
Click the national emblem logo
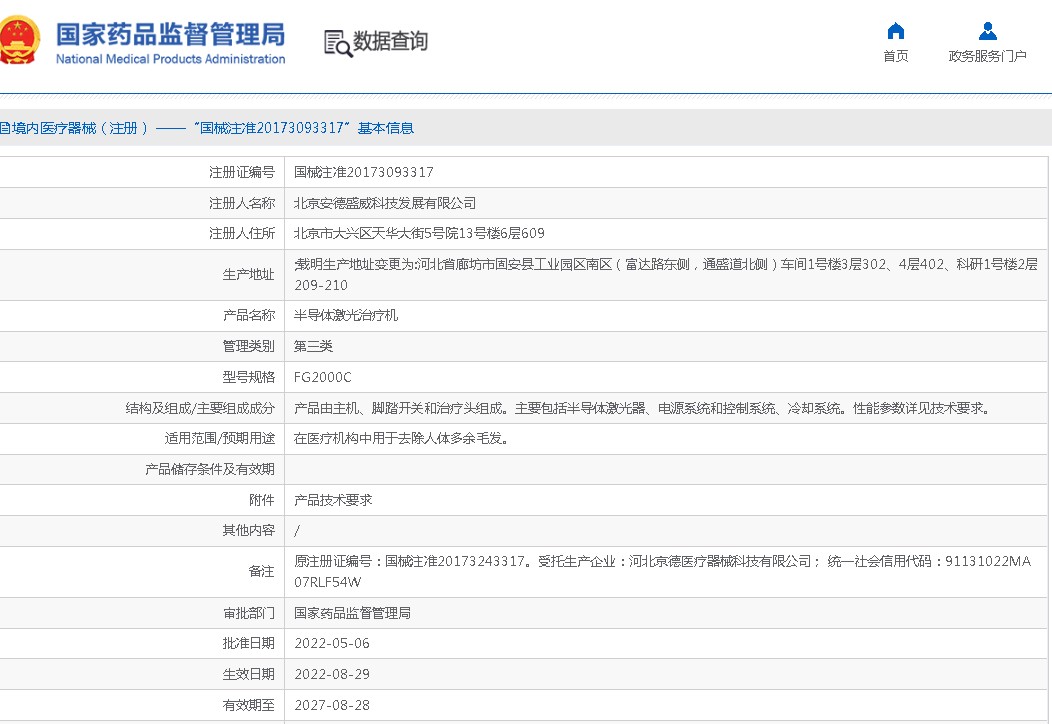click(x=19, y=41)
